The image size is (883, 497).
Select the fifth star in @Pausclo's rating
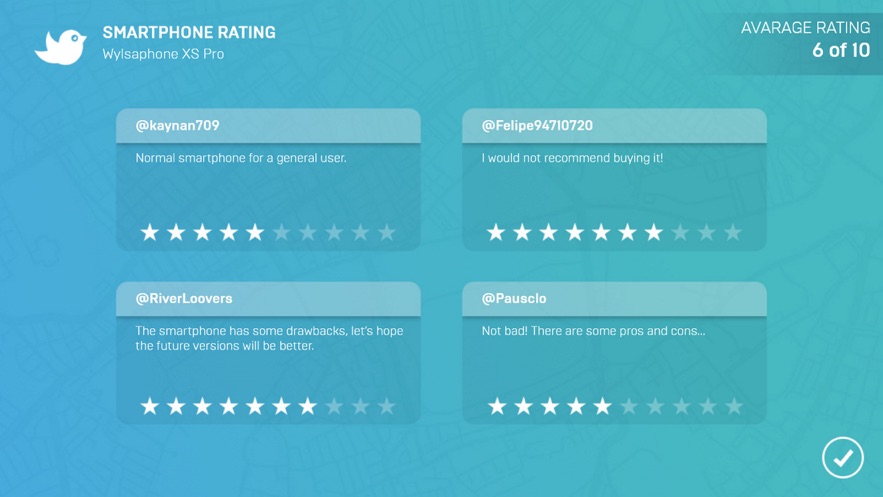pyautogui.click(x=602, y=405)
